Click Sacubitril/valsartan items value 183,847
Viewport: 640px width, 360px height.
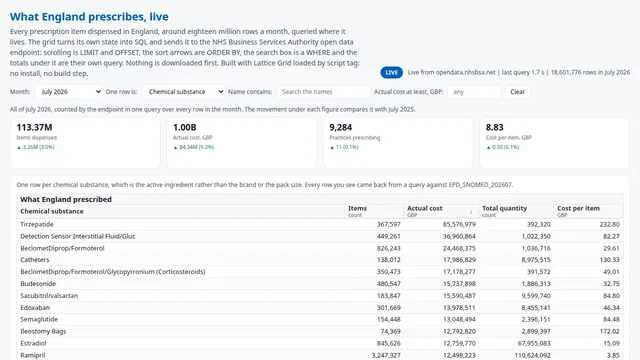coord(389,296)
